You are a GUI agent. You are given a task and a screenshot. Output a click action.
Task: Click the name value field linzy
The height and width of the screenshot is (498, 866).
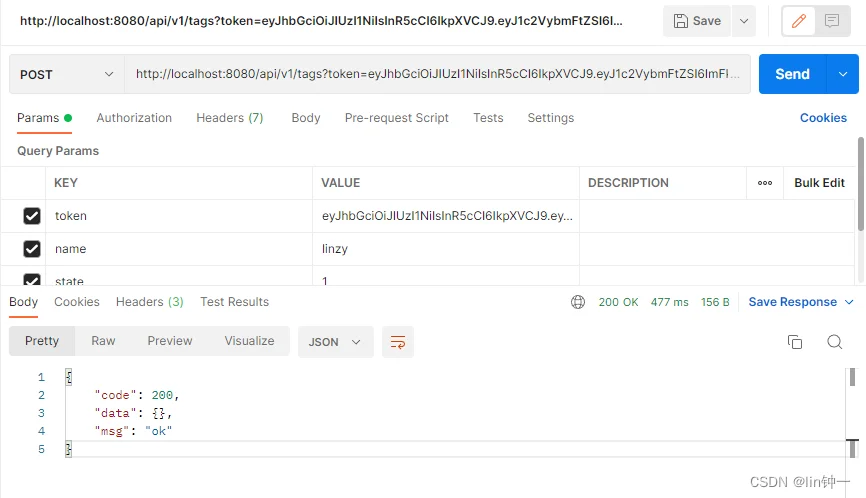(446, 249)
